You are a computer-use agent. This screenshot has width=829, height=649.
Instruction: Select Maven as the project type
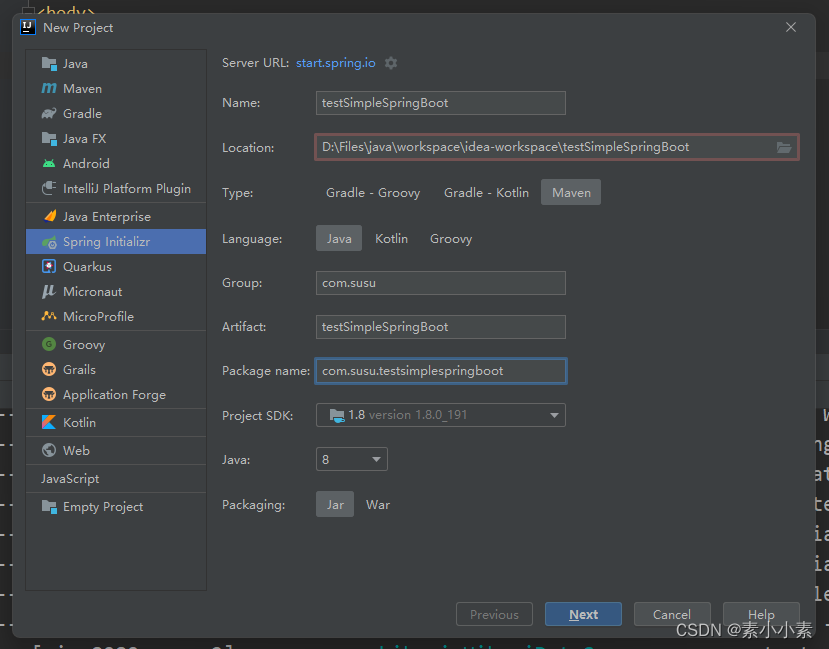click(x=571, y=192)
